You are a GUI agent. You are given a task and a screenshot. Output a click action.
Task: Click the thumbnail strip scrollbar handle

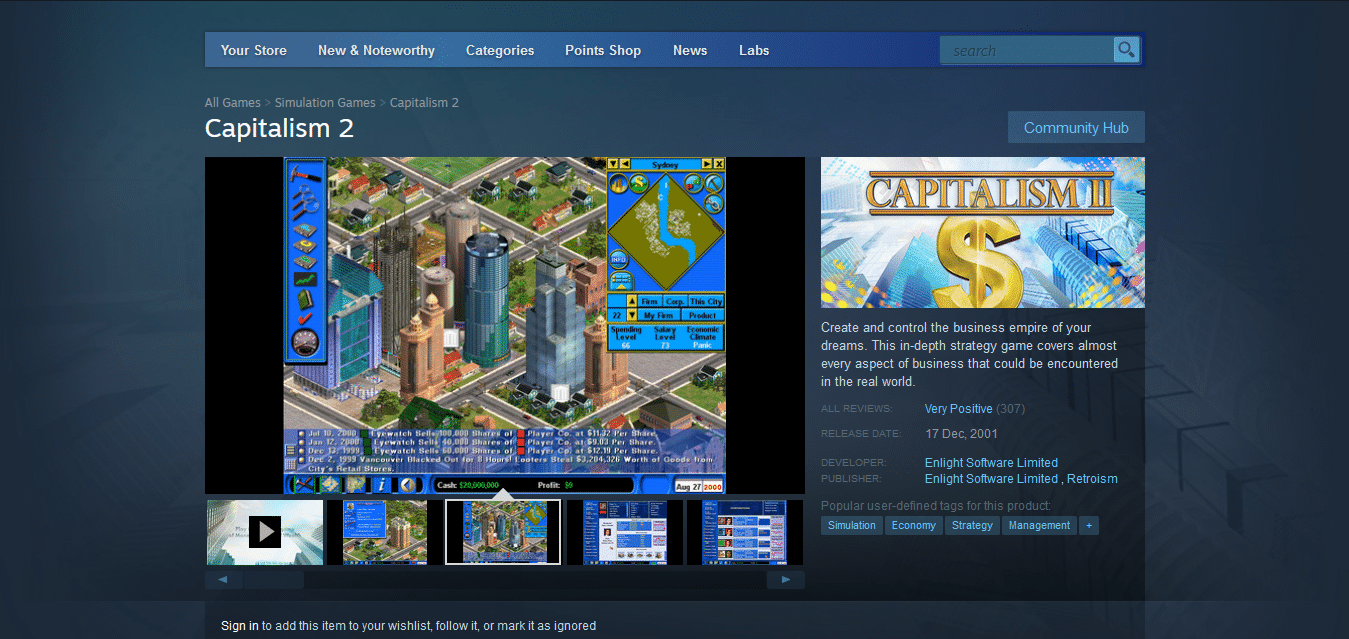[274, 580]
